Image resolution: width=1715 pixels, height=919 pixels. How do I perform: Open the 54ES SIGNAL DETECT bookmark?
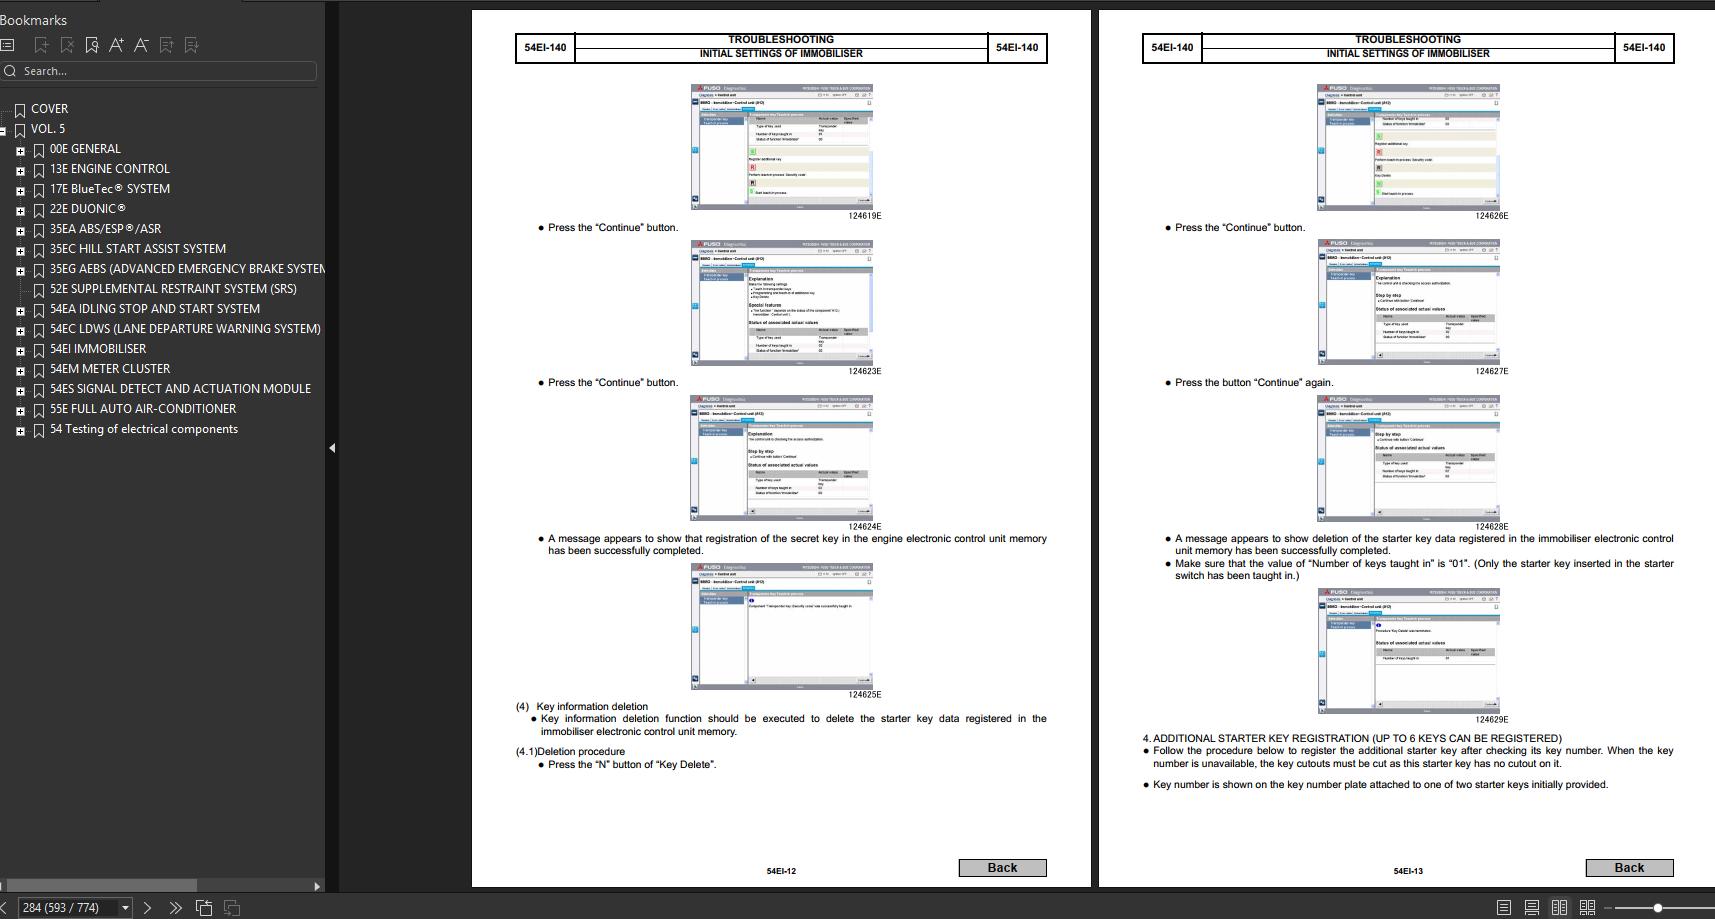coord(180,389)
